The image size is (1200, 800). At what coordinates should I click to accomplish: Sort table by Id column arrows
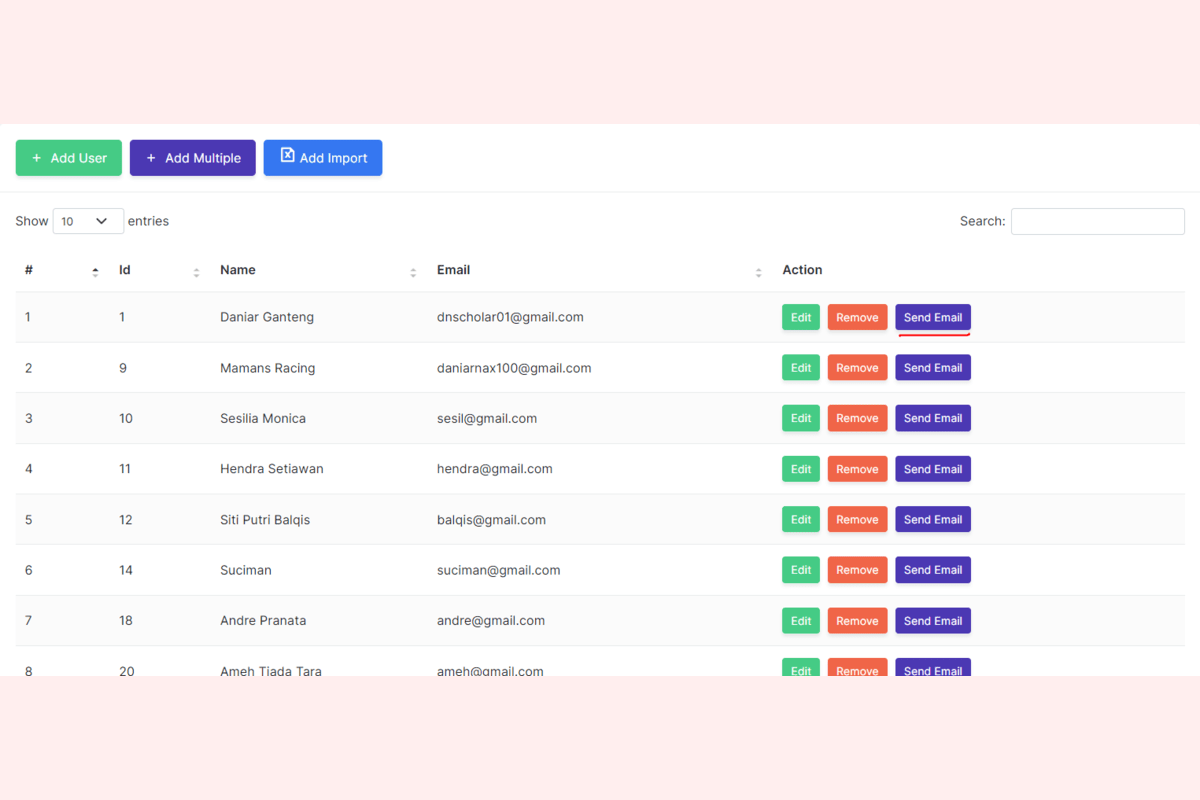pos(196,272)
